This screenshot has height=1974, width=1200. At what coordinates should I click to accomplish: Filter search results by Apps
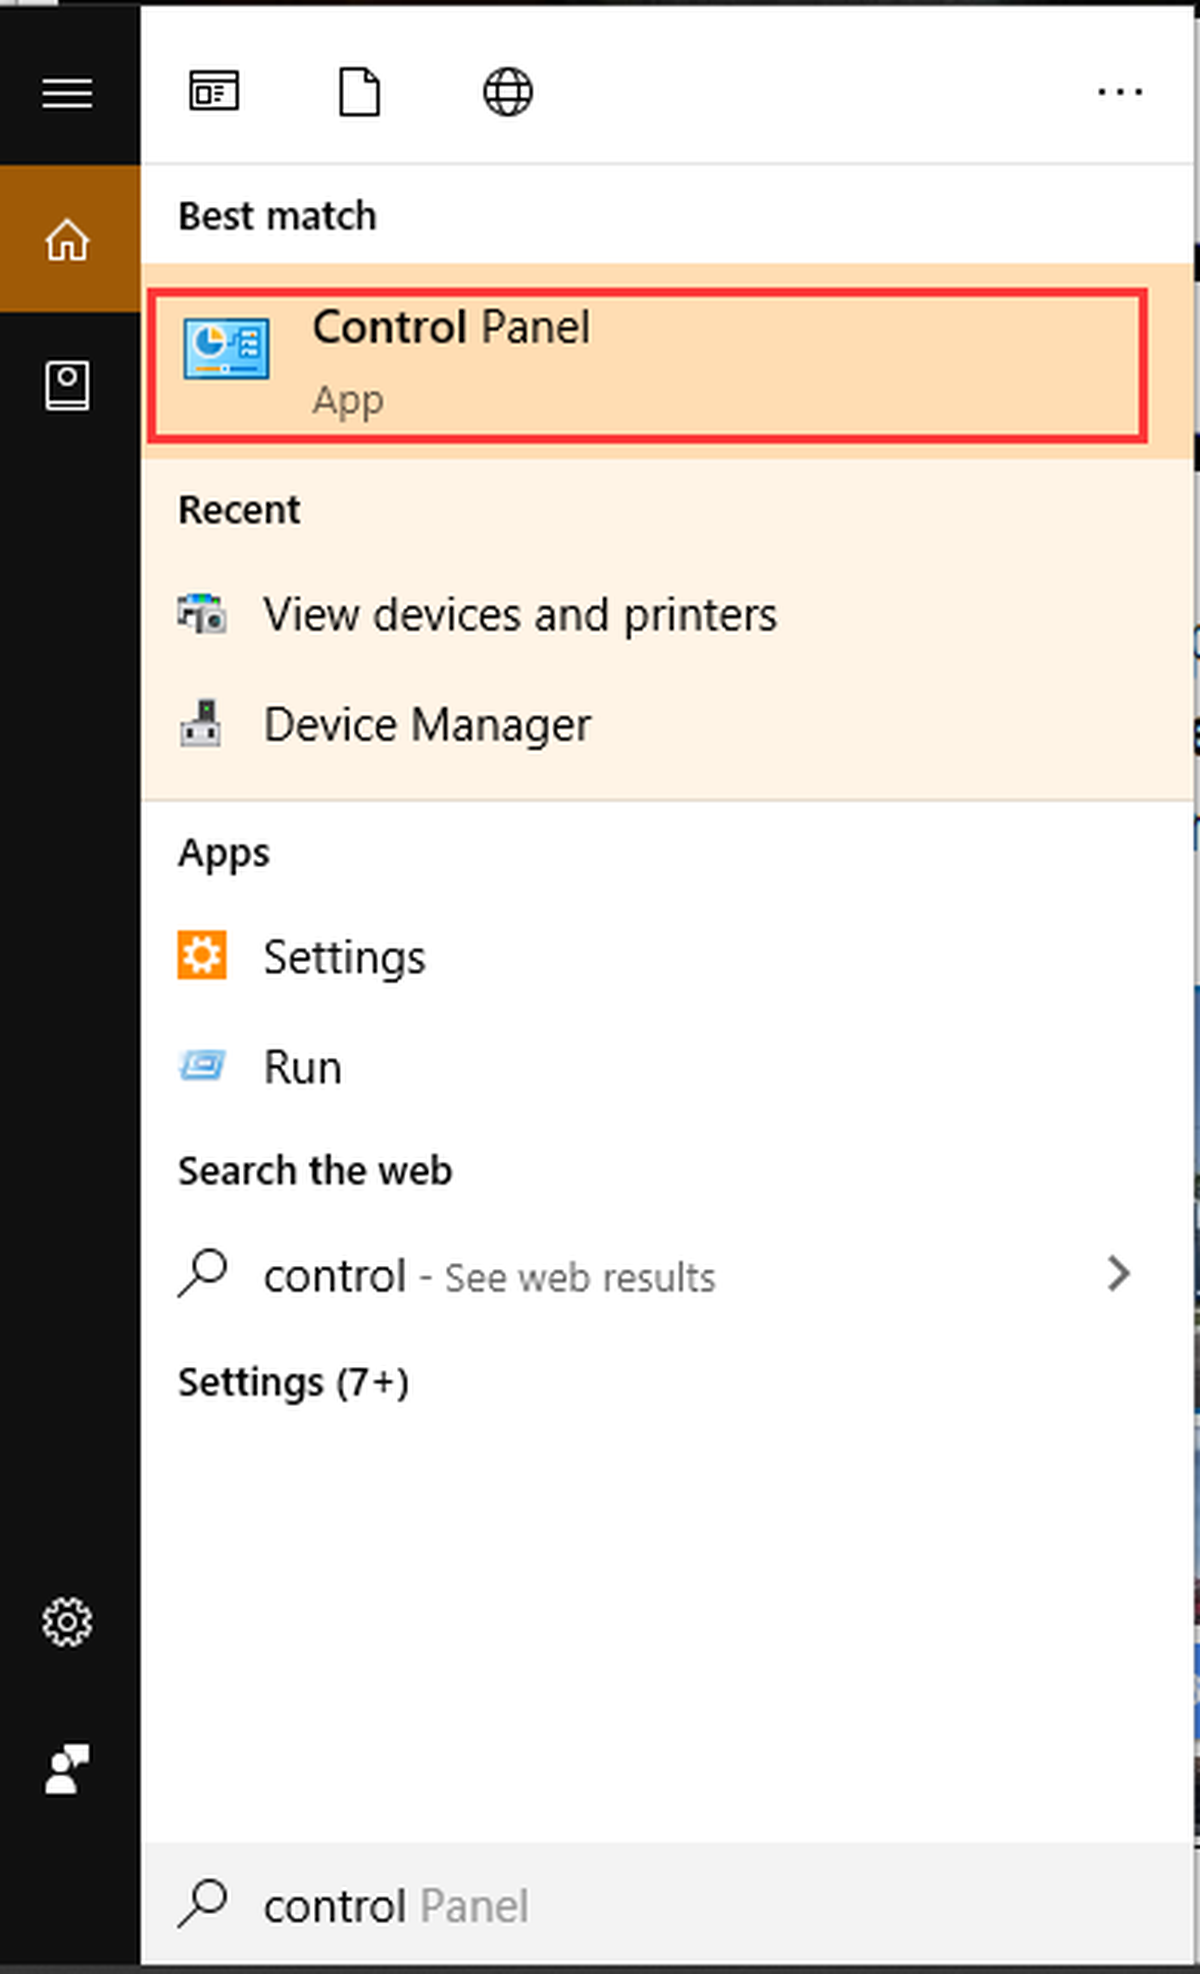214,92
